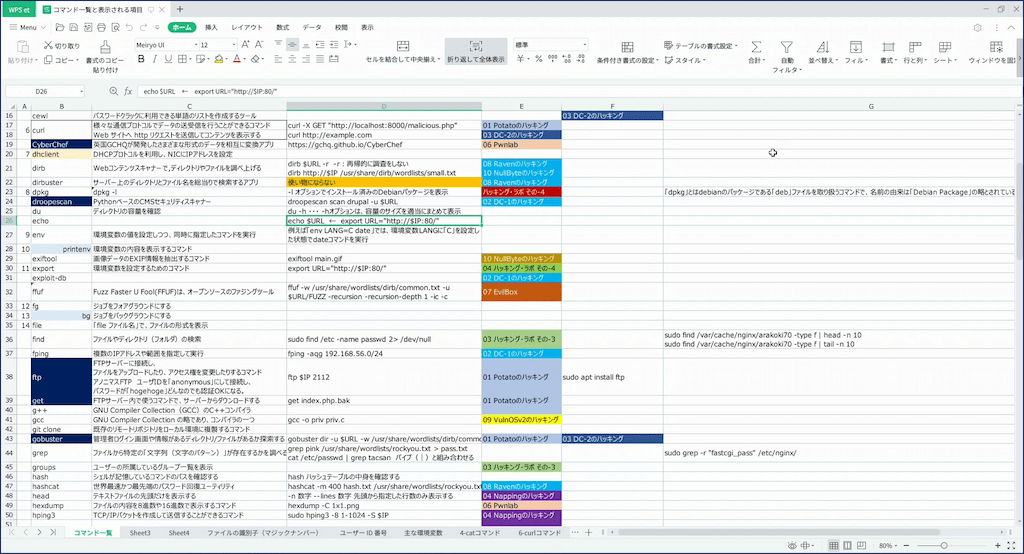Image resolution: width=1024 pixels, height=554 pixels.
Task: Open the 挿入 ribbon tab
Action: point(211,27)
